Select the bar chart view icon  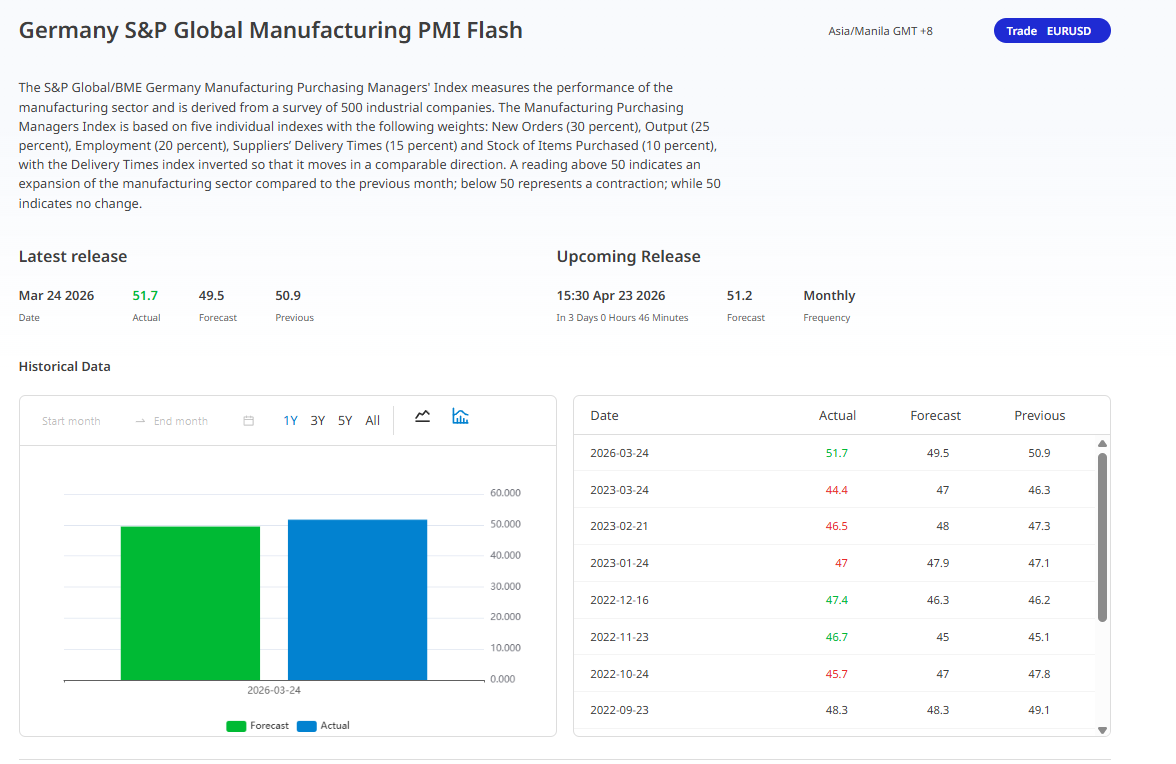(x=460, y=417)
